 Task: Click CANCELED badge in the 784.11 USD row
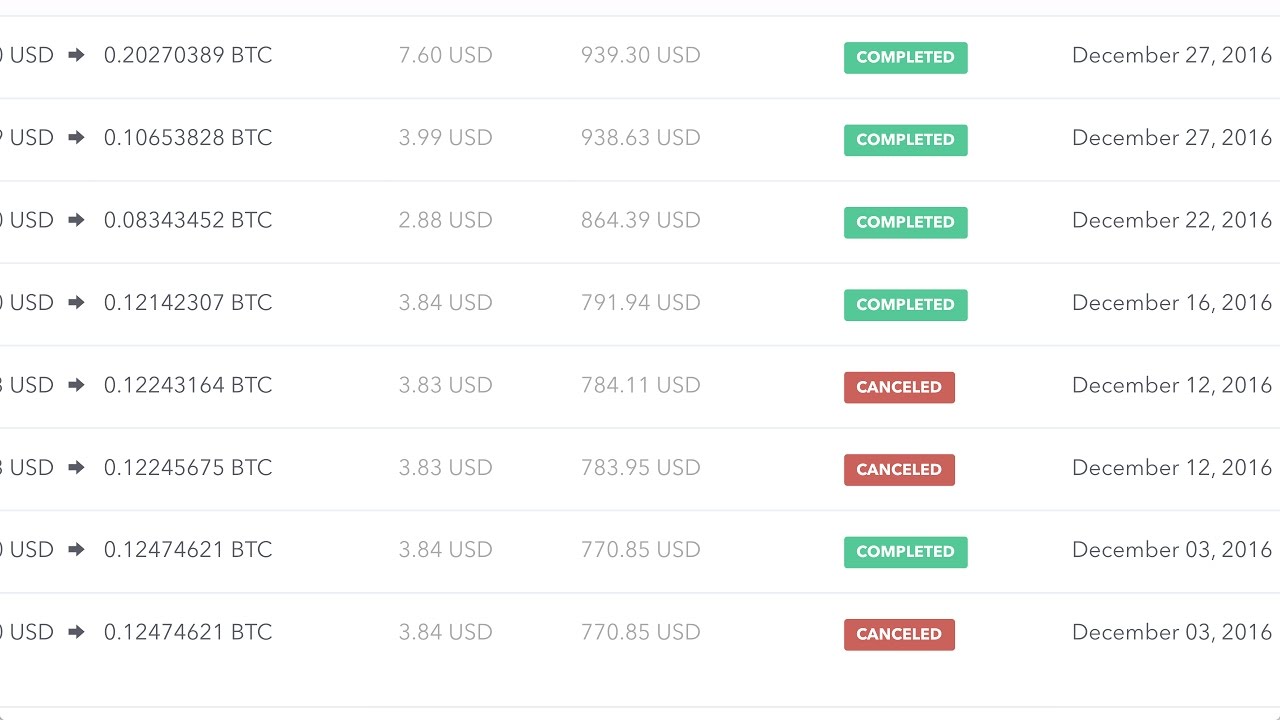(899, 387)
